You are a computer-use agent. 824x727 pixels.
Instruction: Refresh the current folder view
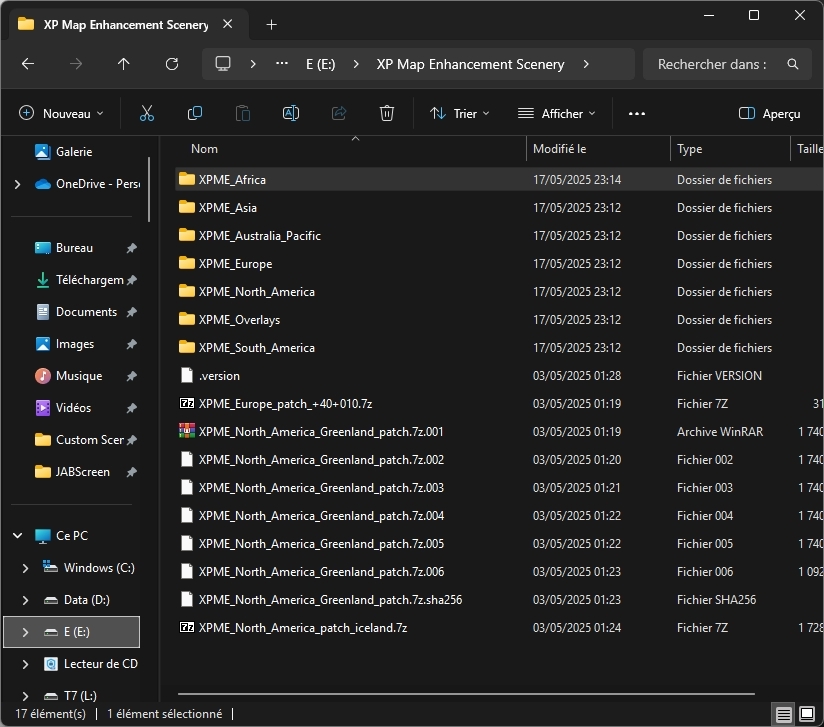(172, 64)
